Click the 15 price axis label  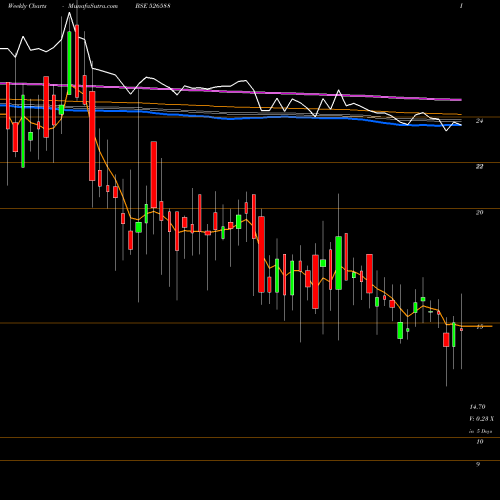click(479, 327)
